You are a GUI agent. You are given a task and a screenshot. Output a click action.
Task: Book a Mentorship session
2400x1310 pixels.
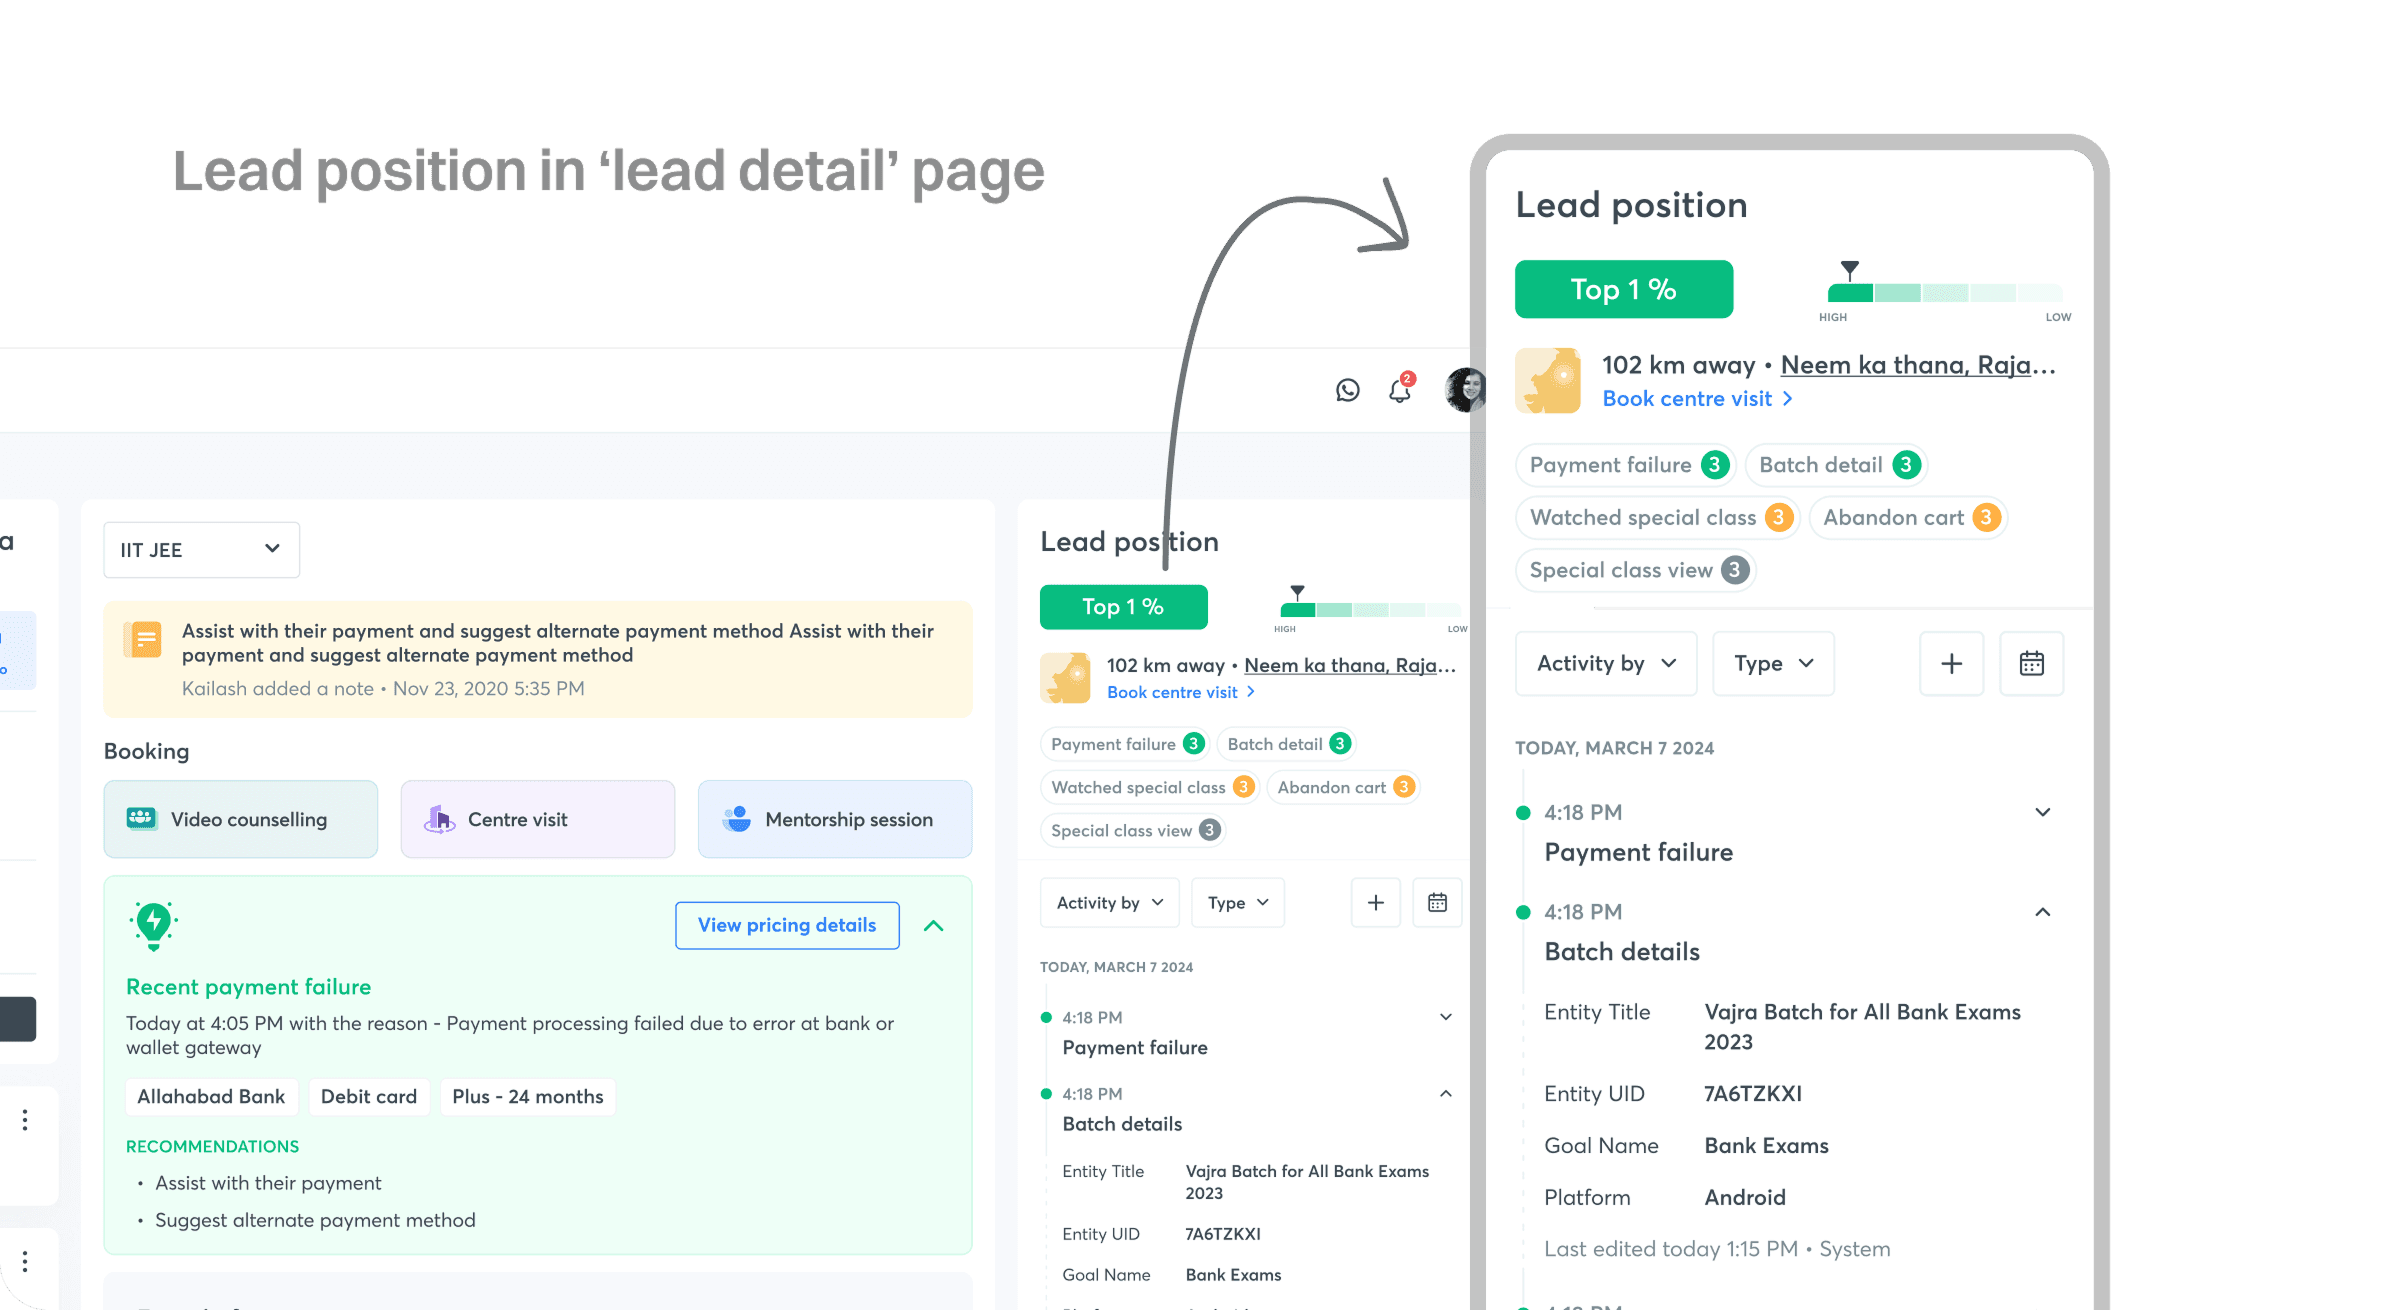pos(835,819)
